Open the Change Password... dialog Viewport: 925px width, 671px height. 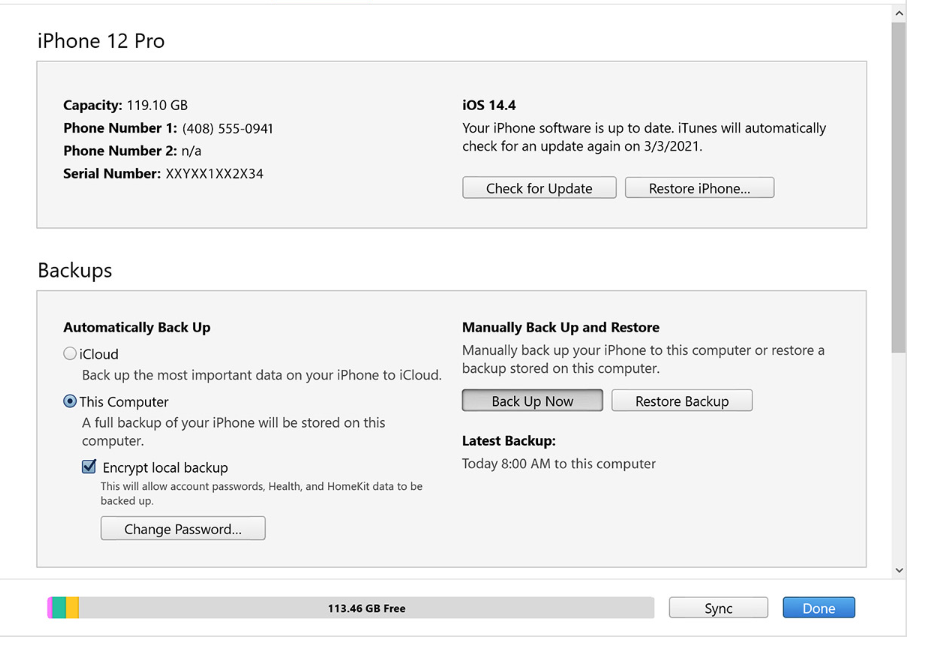[183, 529]
